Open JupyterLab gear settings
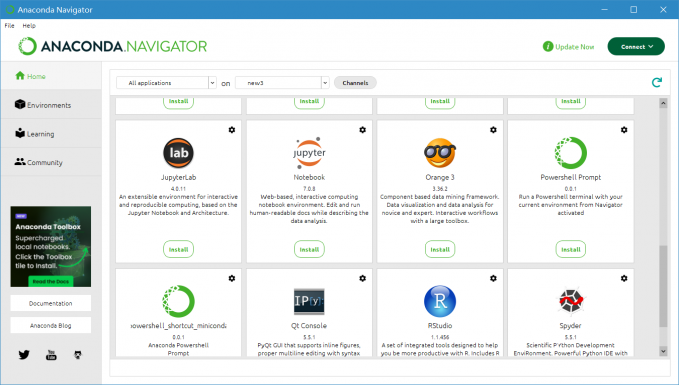The image size is (679, 385). coord(232,130)
